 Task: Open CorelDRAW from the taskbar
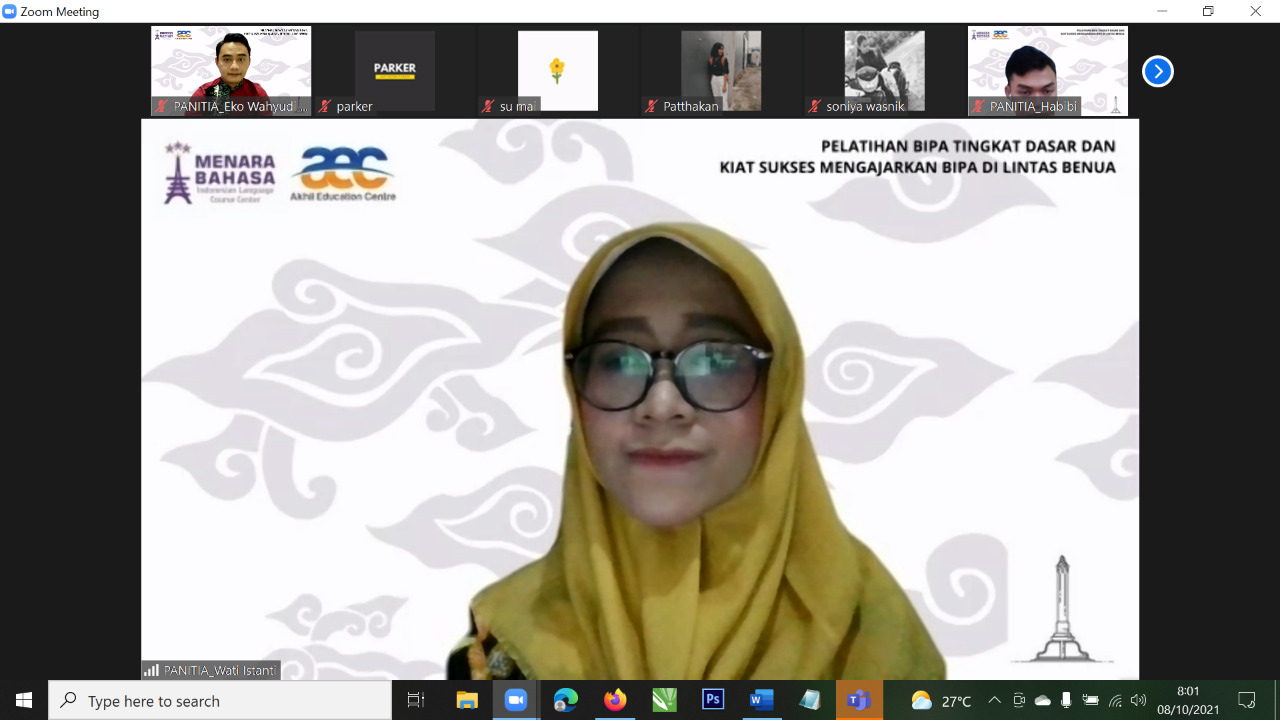[664, 700]
